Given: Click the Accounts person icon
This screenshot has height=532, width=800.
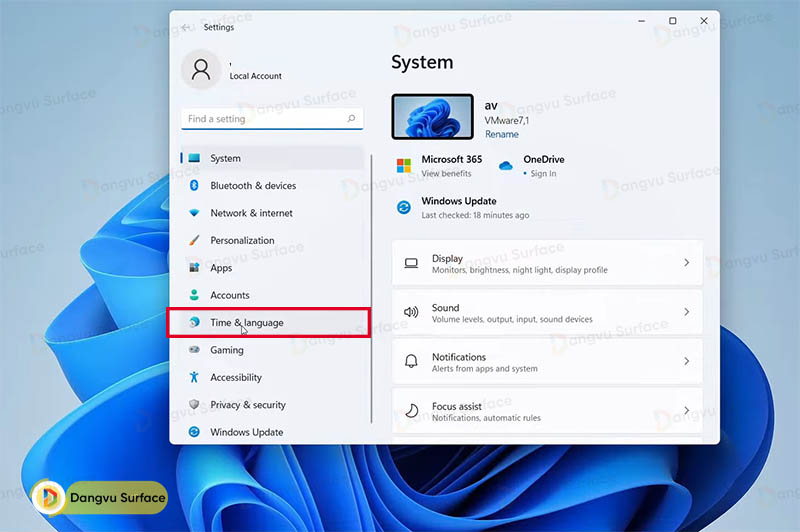Looking at the screenshot, I should point(194,295).
